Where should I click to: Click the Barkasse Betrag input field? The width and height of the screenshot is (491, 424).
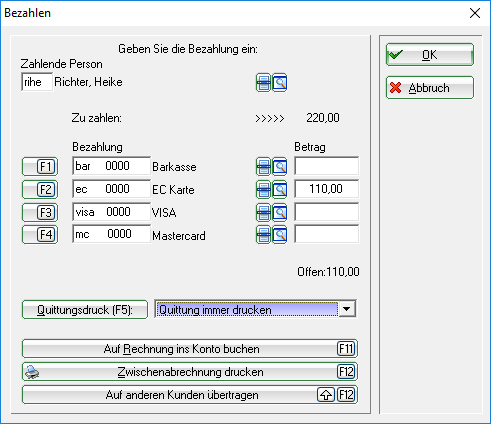tap(327, 166)
